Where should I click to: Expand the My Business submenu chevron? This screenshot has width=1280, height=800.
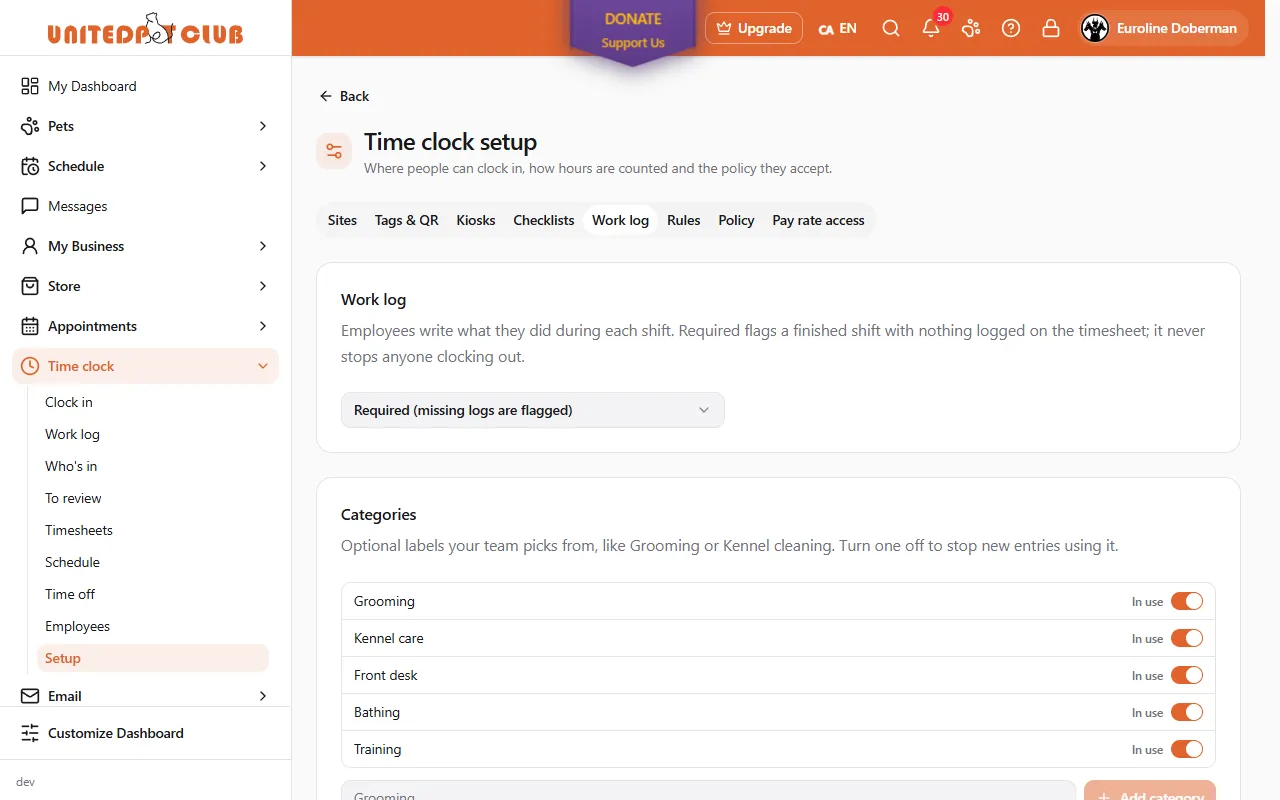263,246
